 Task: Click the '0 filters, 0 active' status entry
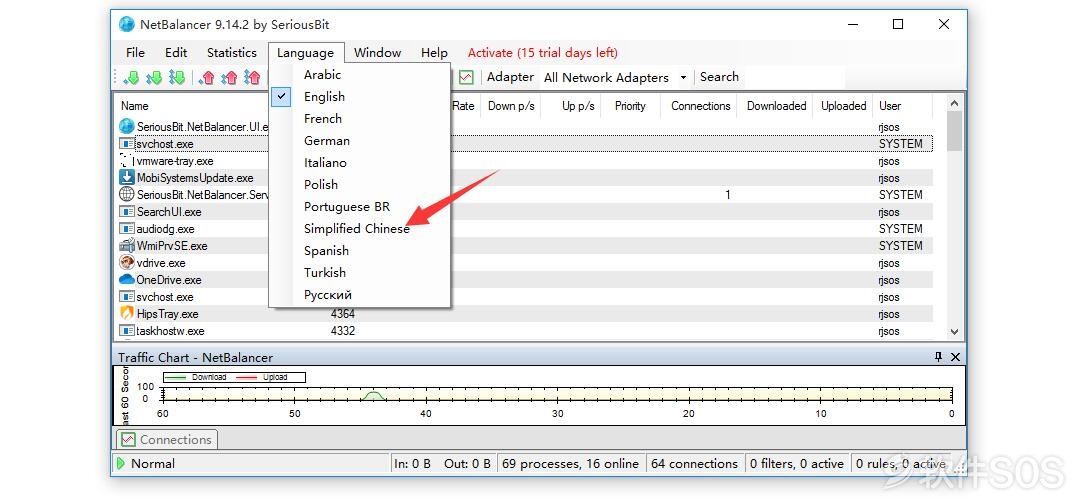pos(796,464)
